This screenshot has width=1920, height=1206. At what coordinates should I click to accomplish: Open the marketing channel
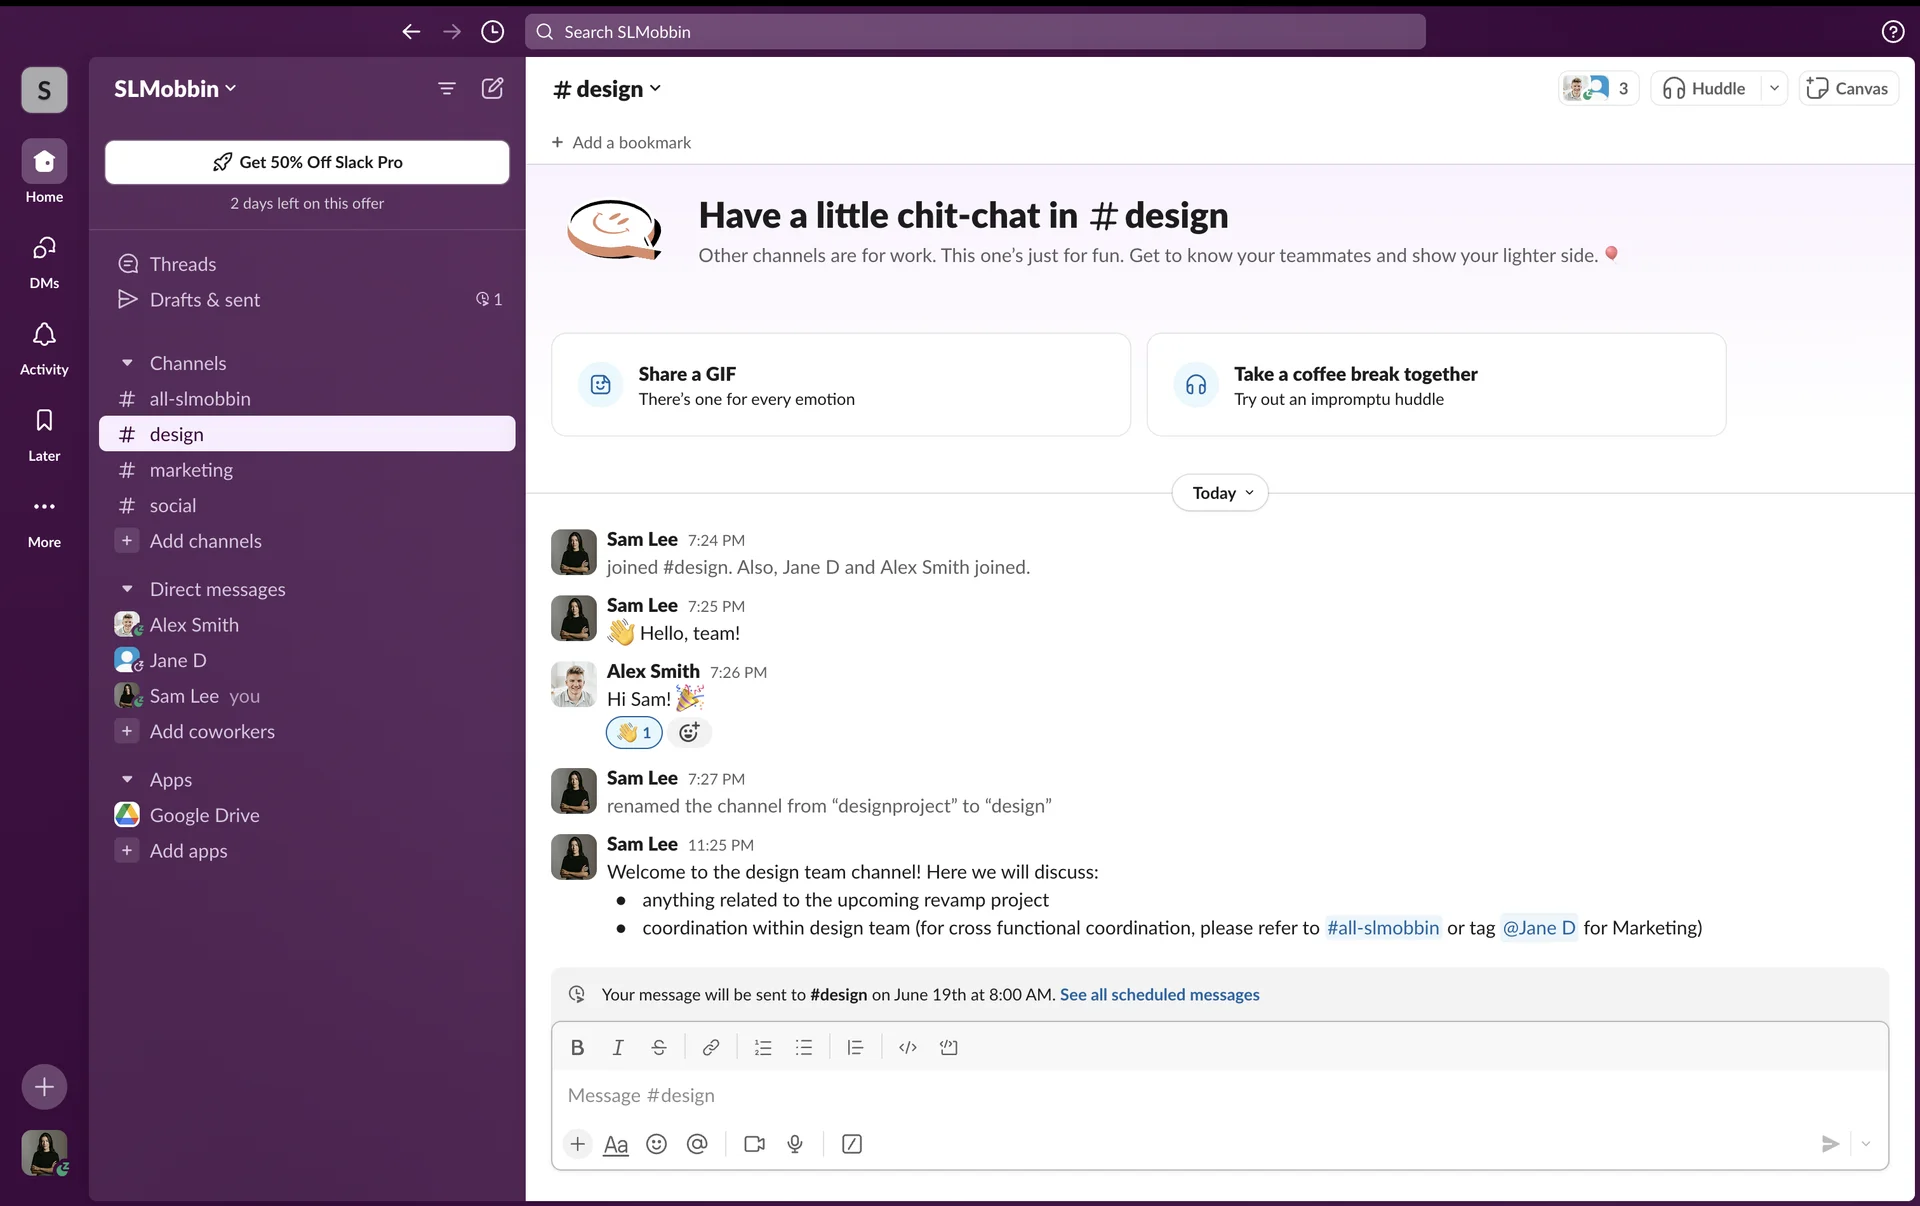pos(191,470)
